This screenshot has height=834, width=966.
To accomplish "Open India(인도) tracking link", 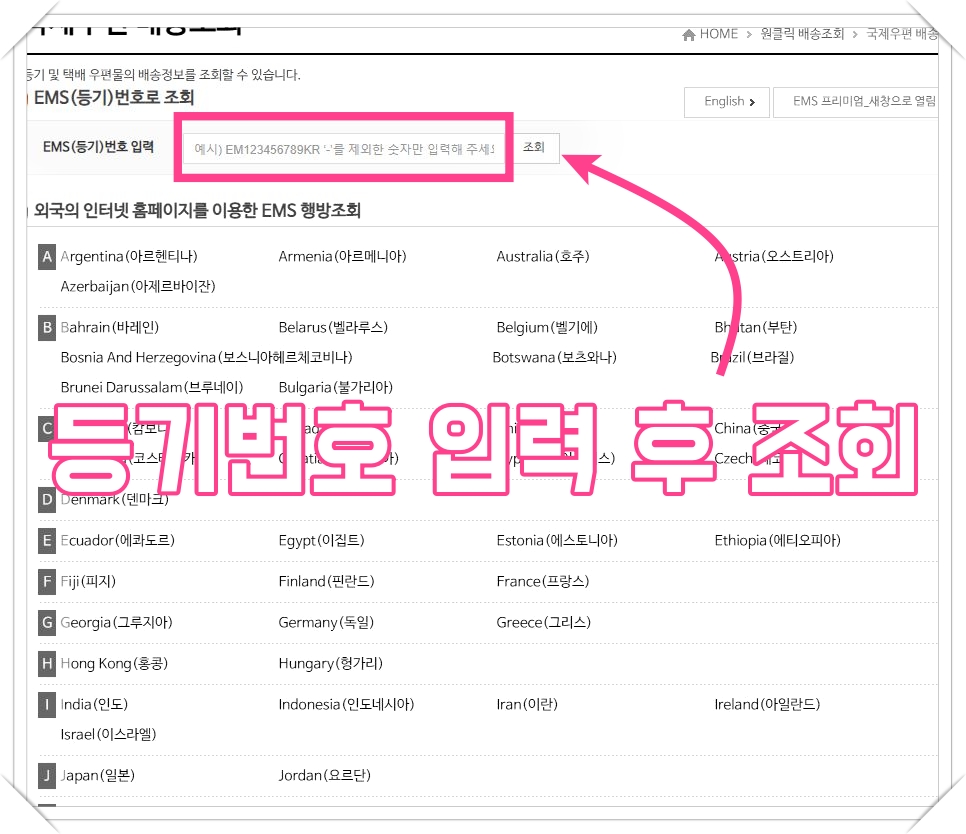I will [x=94, y=705].
